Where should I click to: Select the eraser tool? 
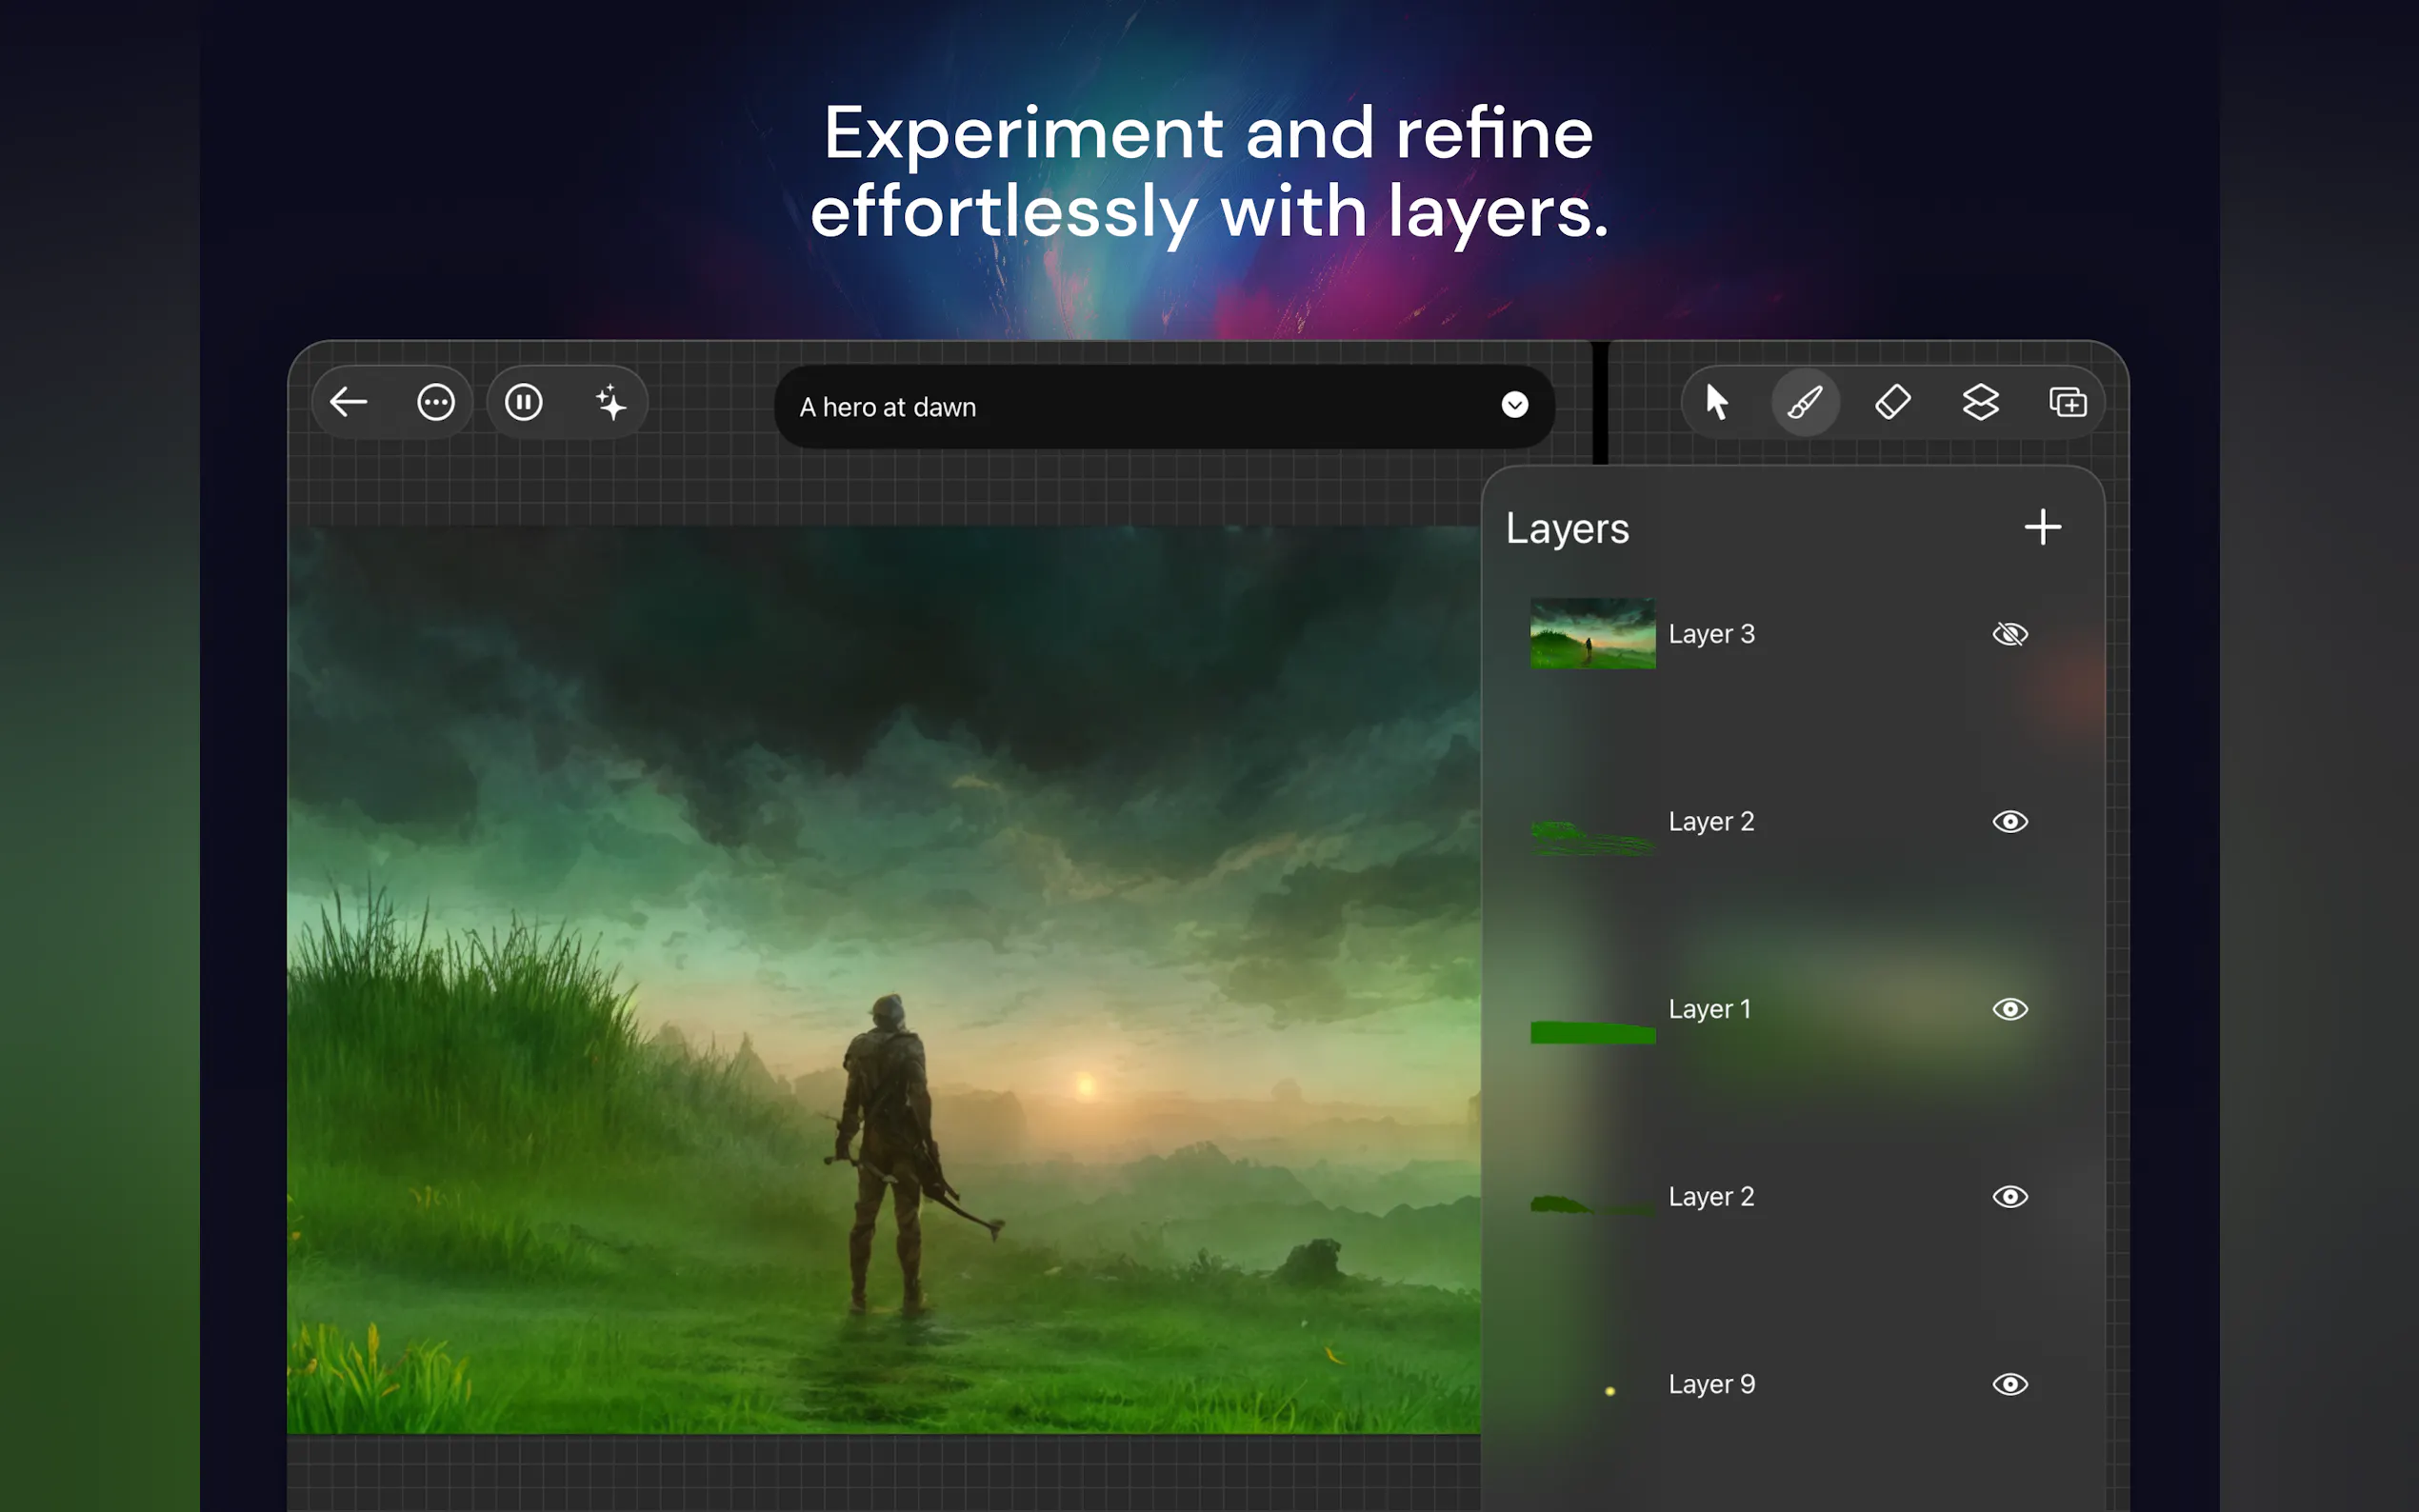pyautogui.click(x=1892, y=403)
